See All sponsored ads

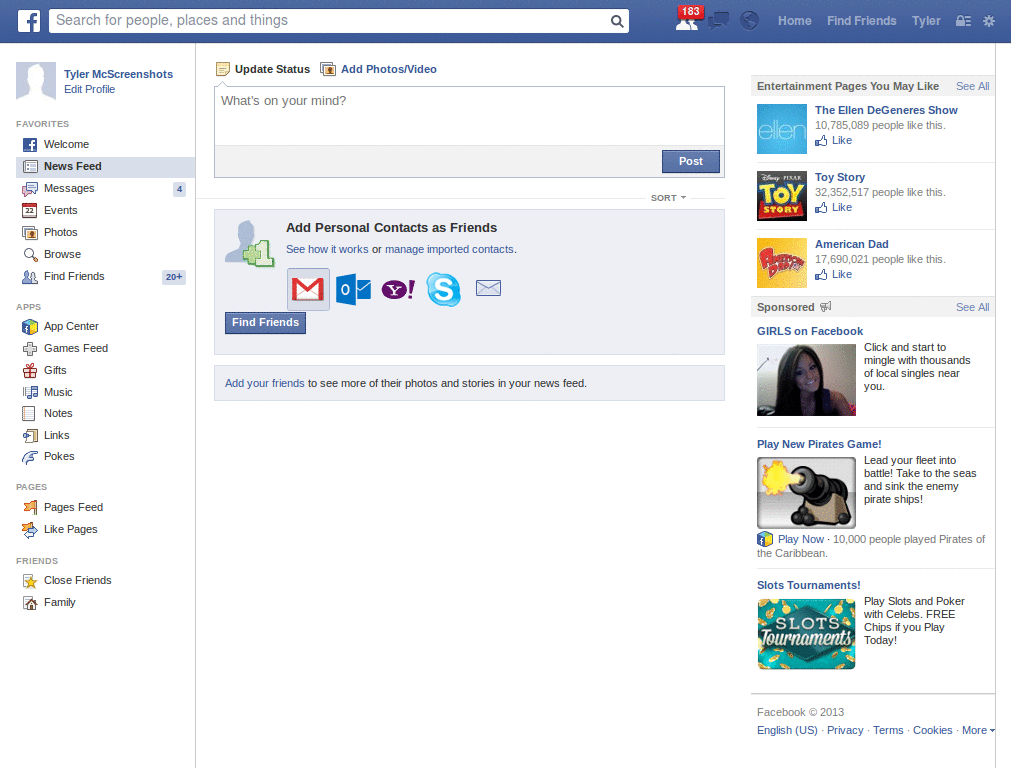point(972,307)
